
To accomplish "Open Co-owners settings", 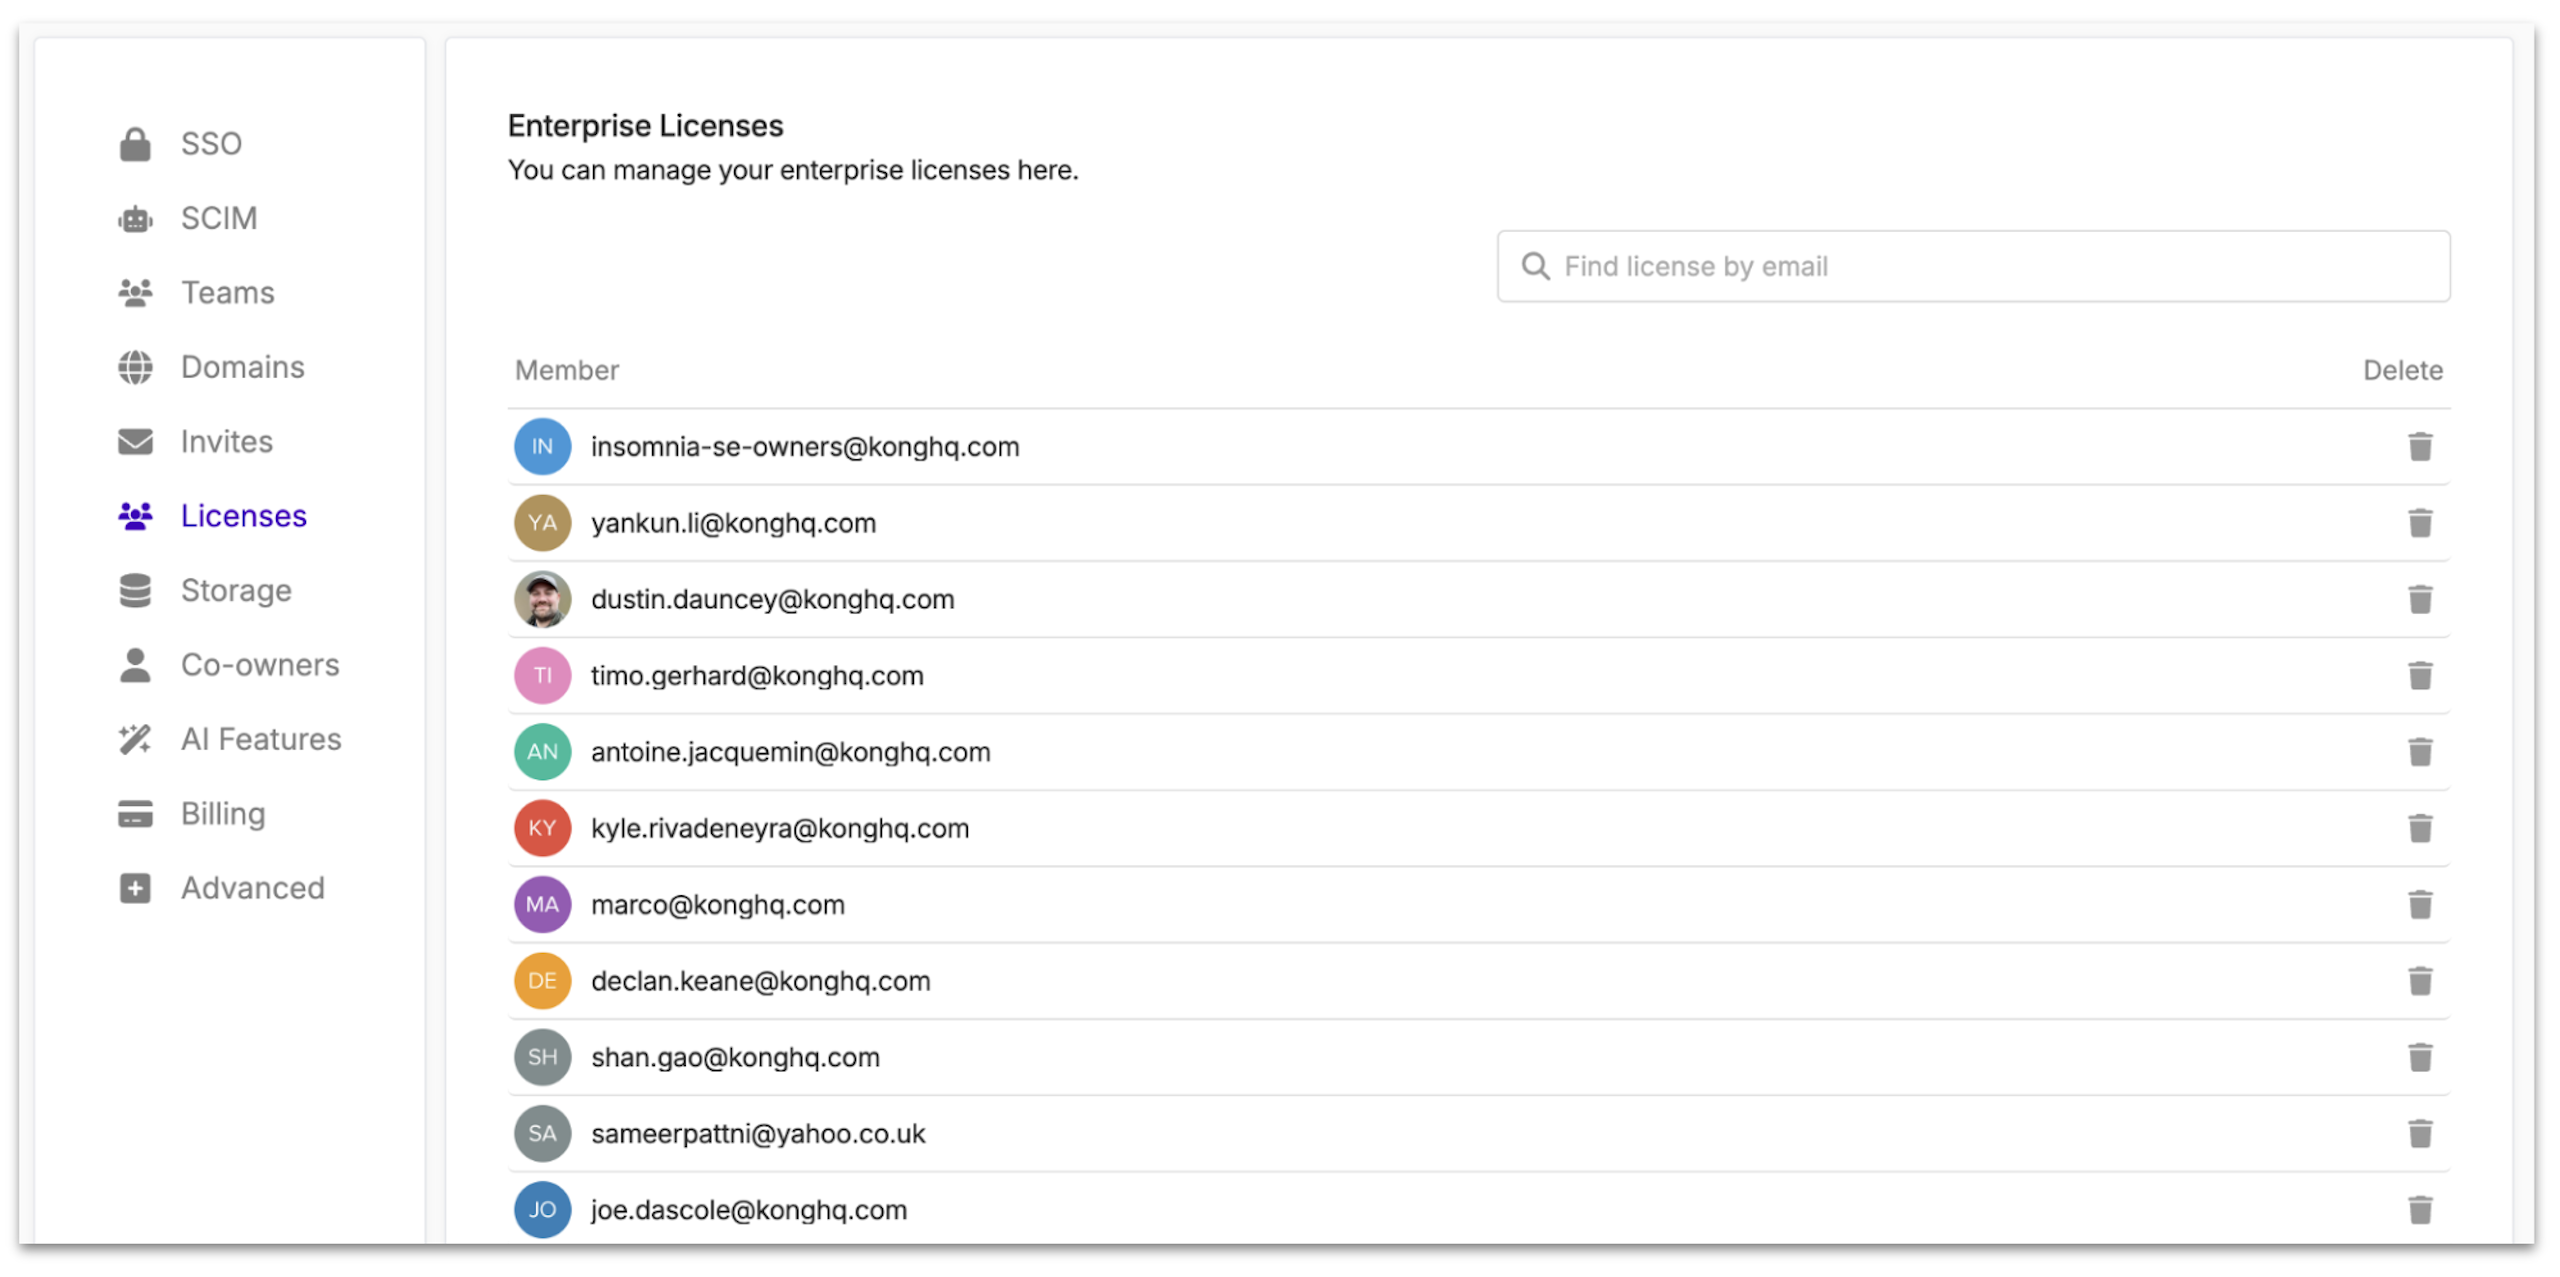I will pyautogui.click(x=260, y=665).
